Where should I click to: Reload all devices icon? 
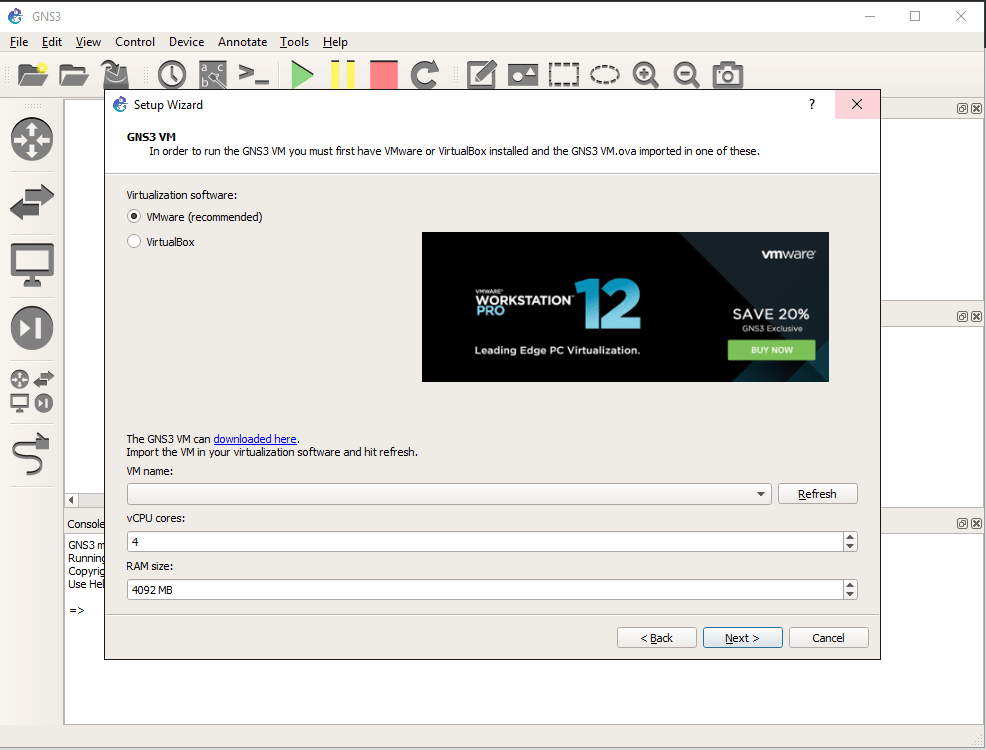coord(424,75)
